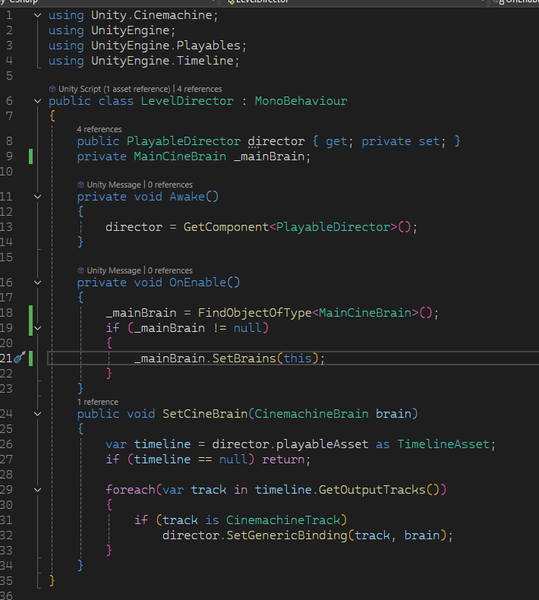Screen dimensions: 539x600
Task: Open '4 references' CodeLens above the director property
Action: (99, 129)
